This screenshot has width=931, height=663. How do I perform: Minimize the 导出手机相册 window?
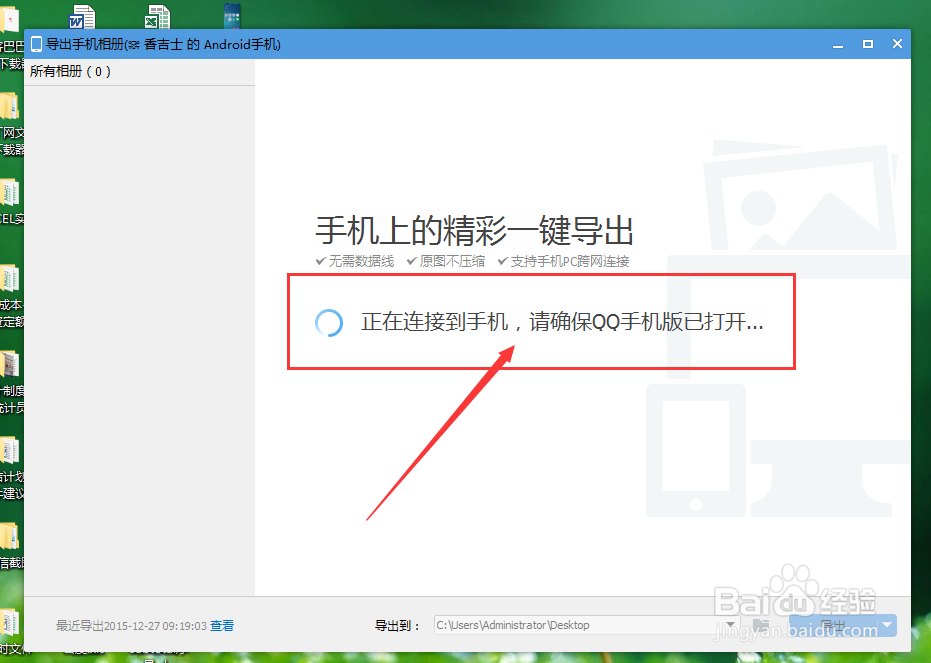coord(838,45)
